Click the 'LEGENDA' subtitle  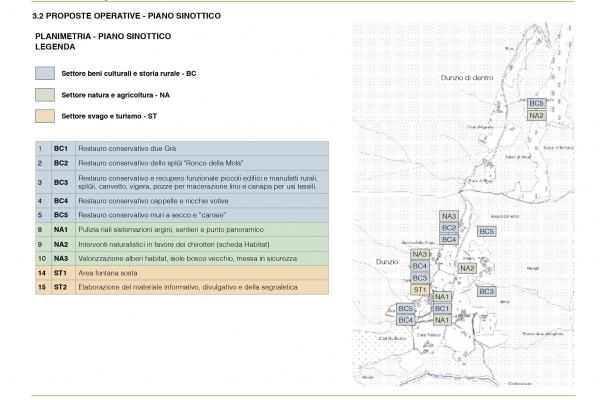click(55, 47)
